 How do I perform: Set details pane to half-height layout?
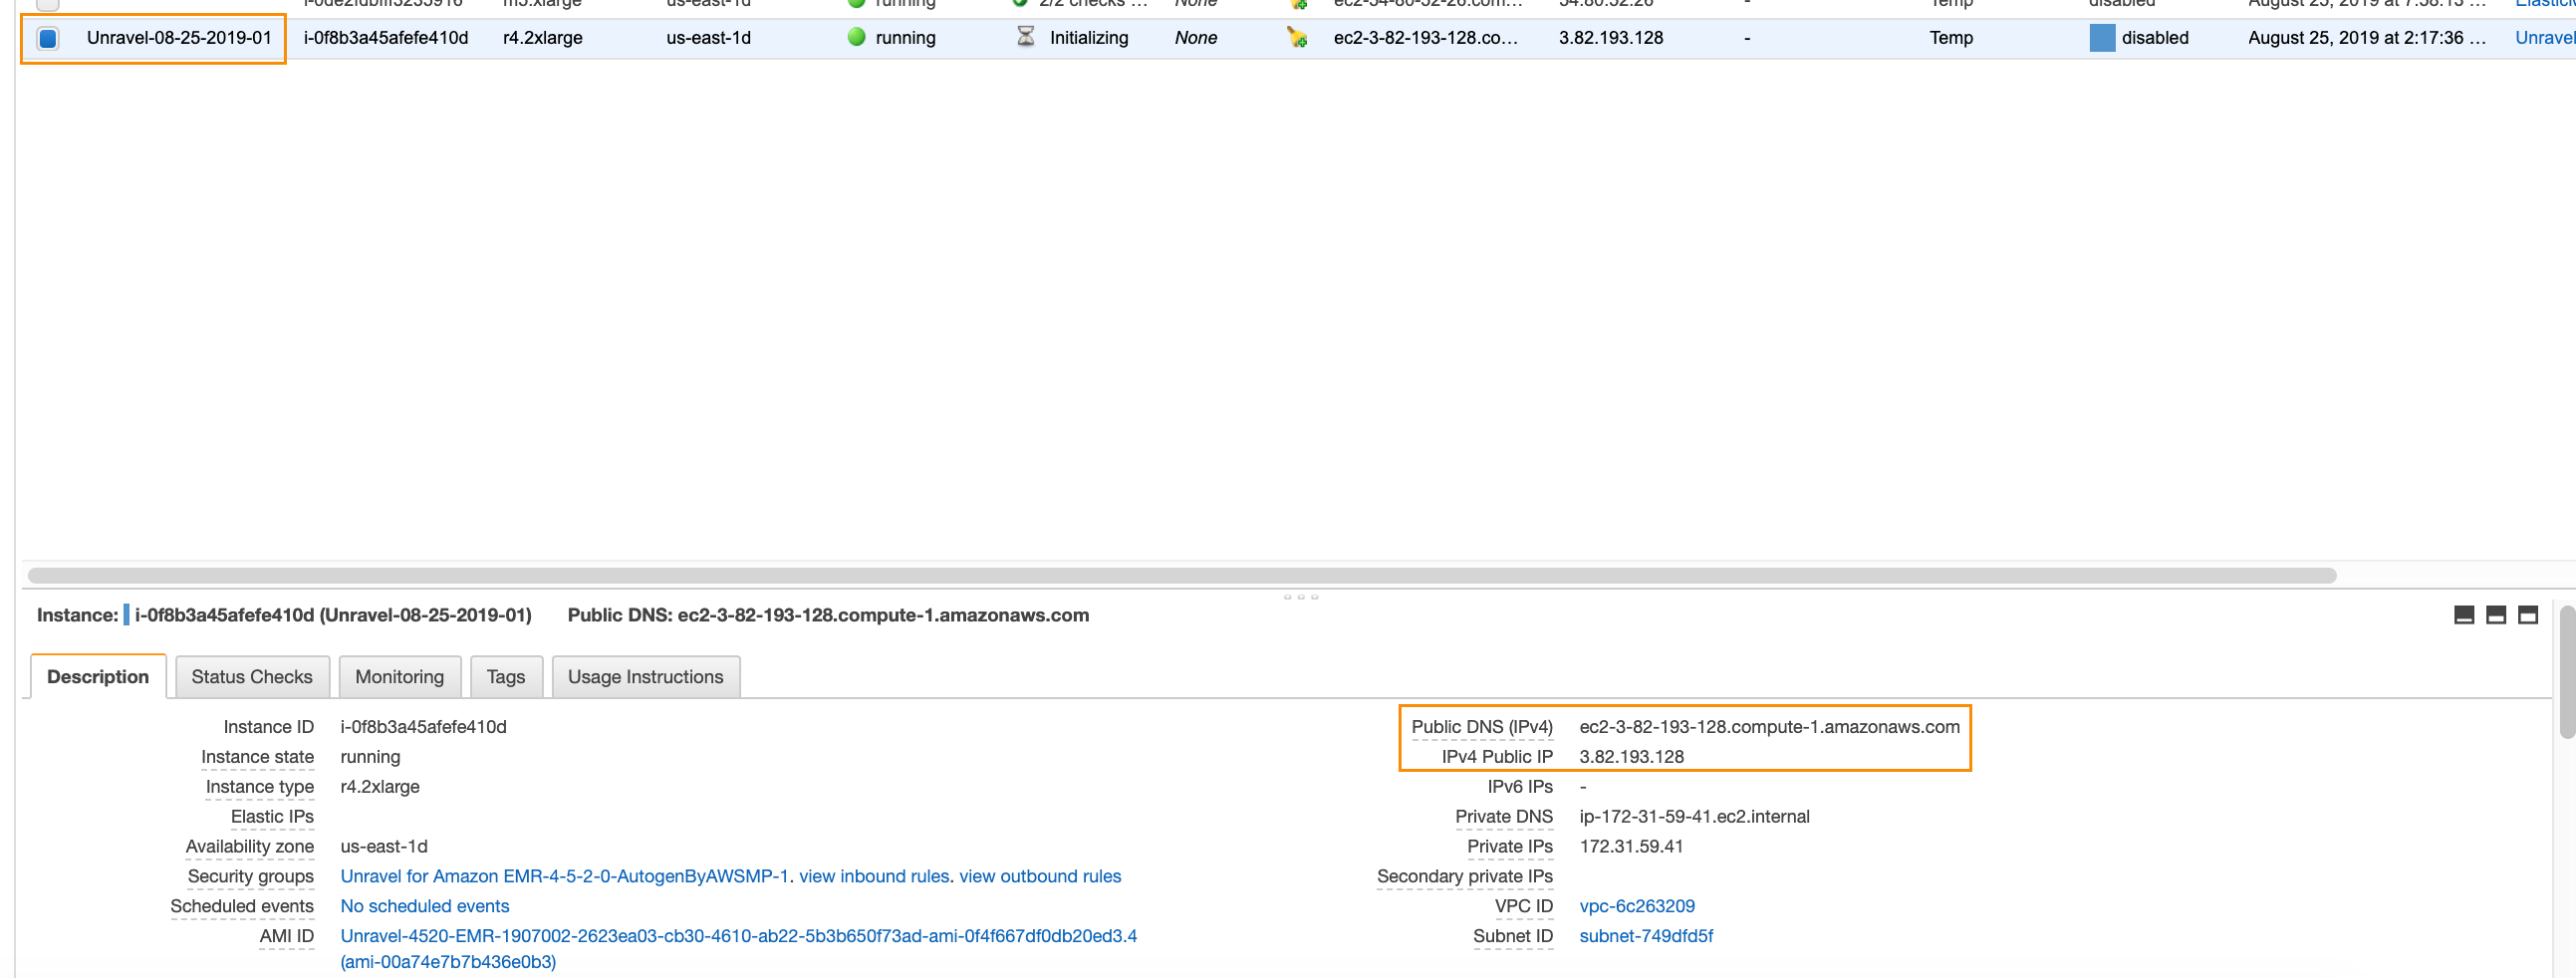(2496, 615)
